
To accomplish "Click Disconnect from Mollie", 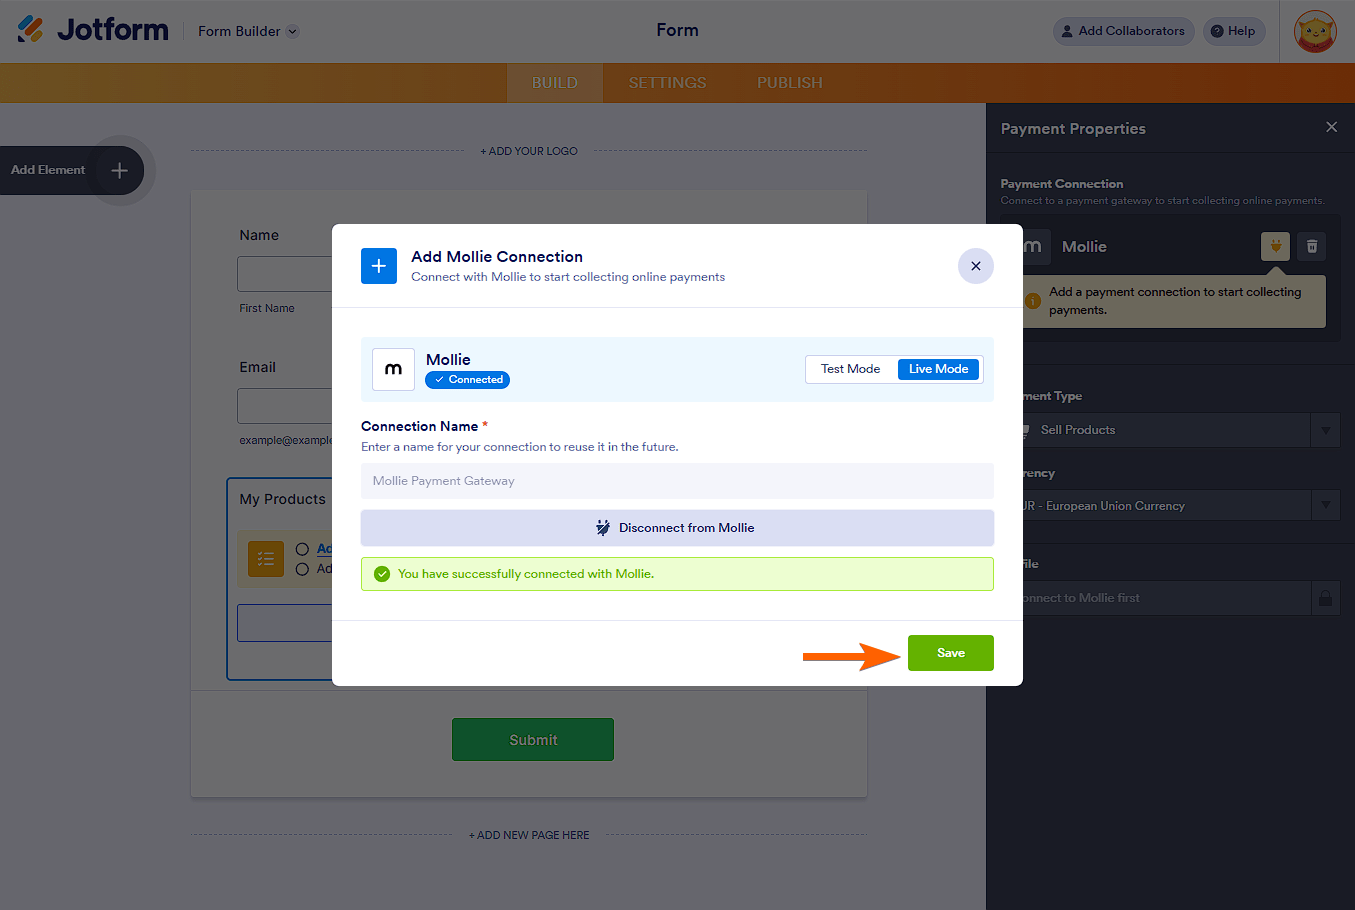I will coord(677,528).
